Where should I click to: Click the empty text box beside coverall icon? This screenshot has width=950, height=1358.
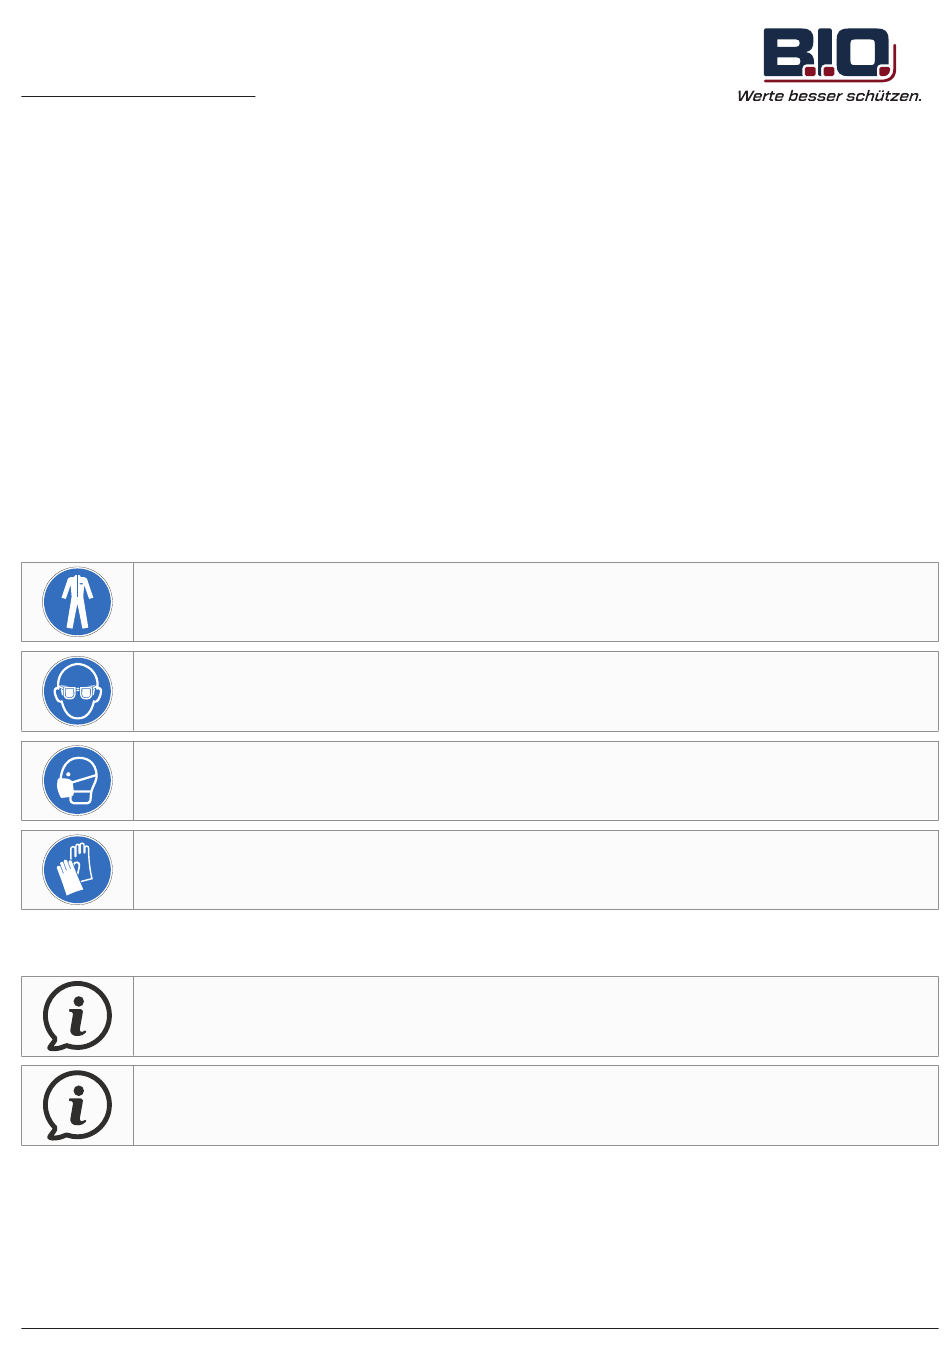[536, 602]
